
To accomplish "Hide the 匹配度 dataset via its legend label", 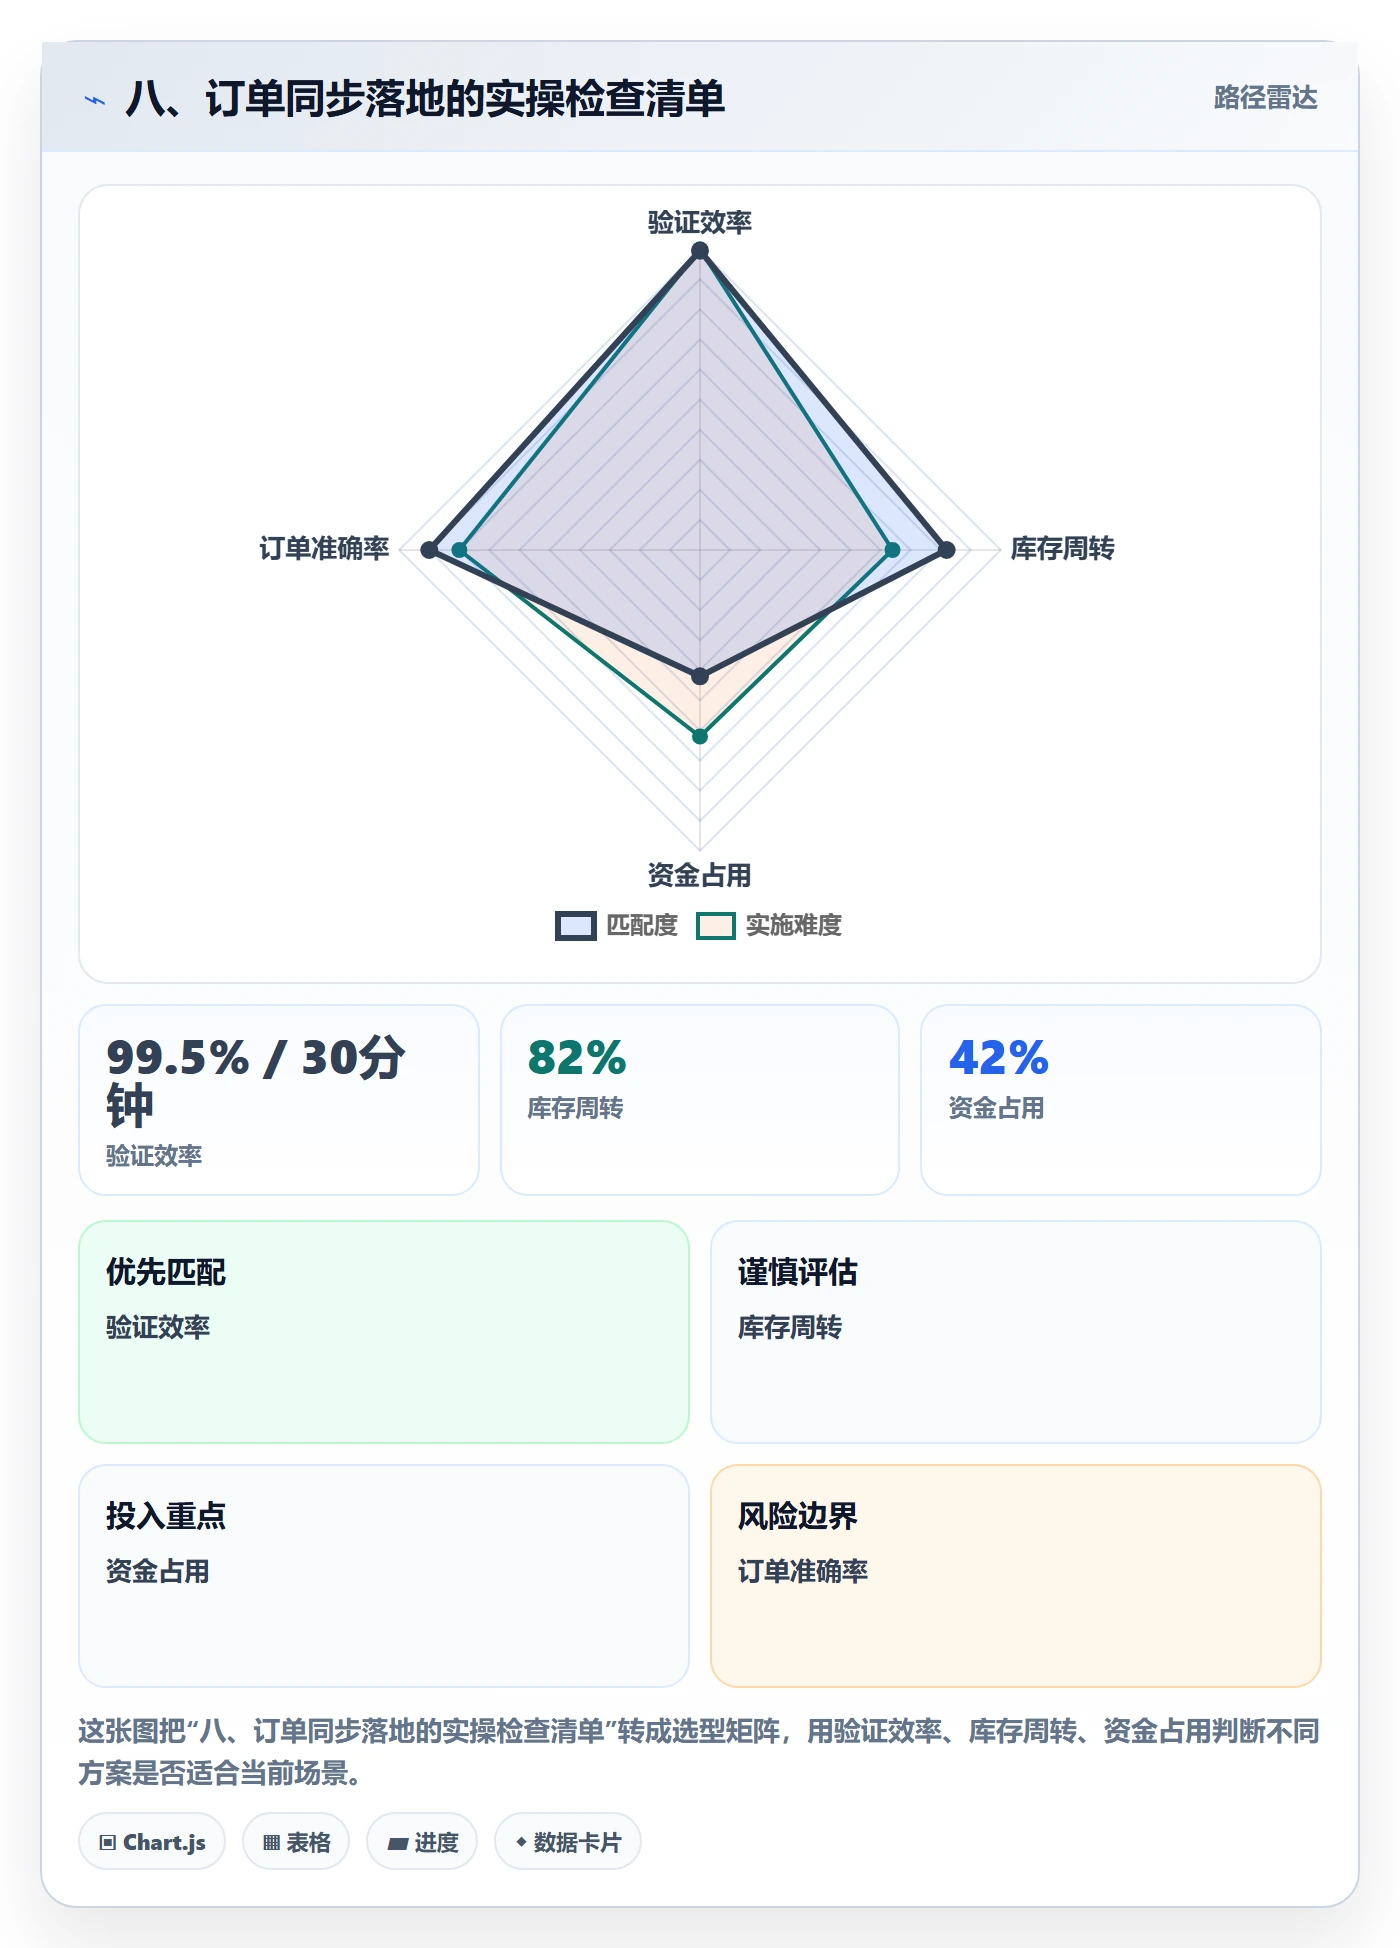I will tap(642, 926).
